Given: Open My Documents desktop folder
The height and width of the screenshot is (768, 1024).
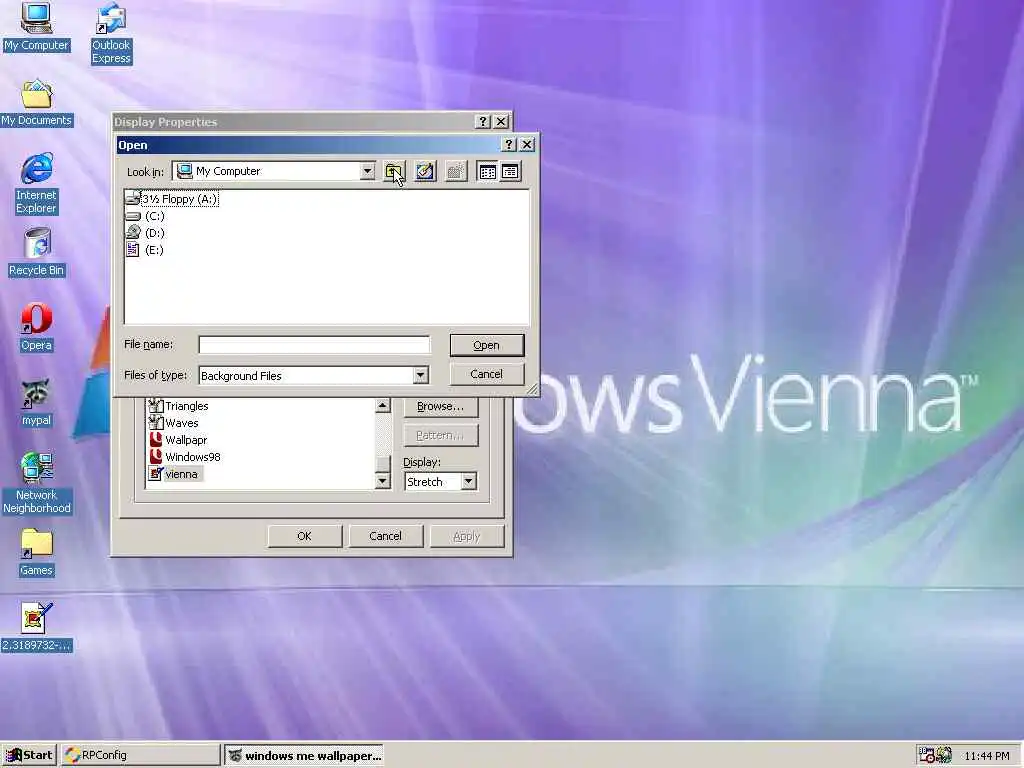Looking at the screenshot, I should point(36,103).
